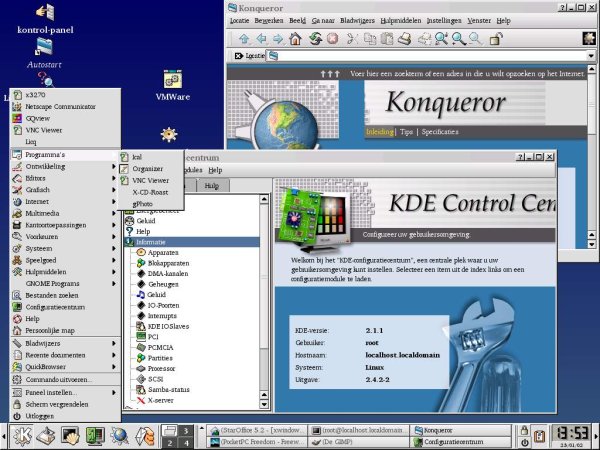Click the small power logout icon in panel
The image size is (600, 450).
coord(525,442)
